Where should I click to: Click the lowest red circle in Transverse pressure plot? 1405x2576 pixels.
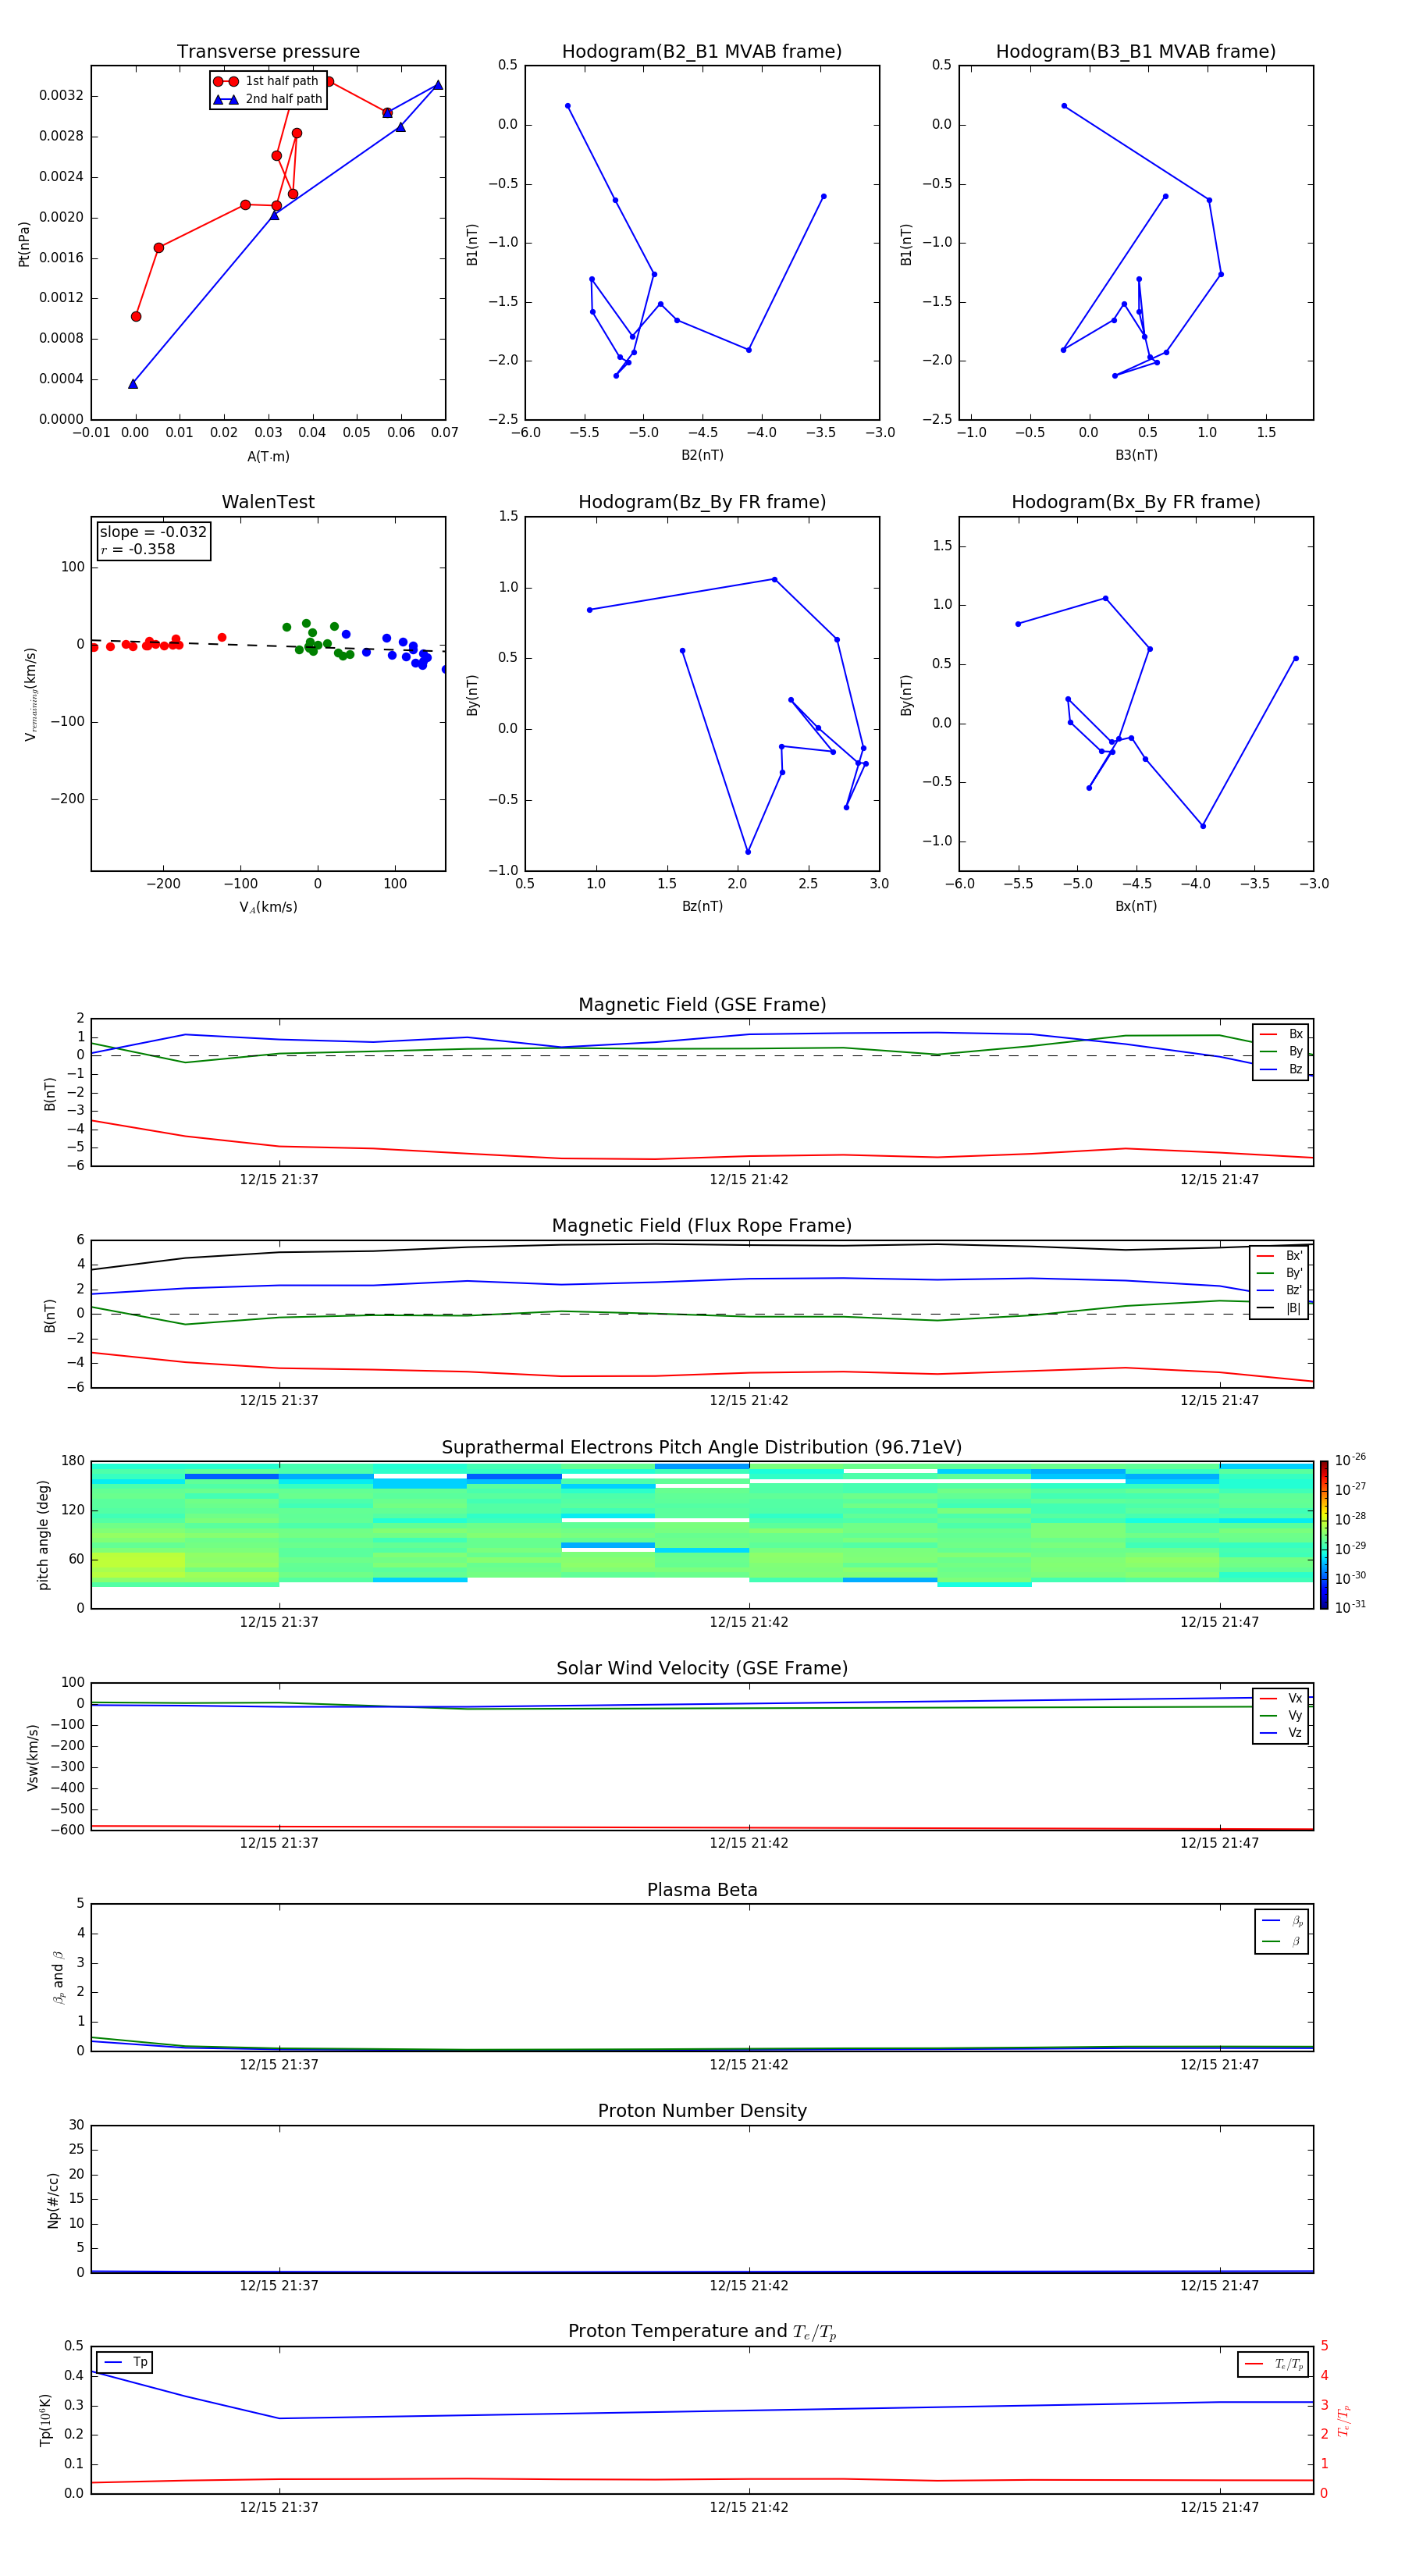click(136, 317)
